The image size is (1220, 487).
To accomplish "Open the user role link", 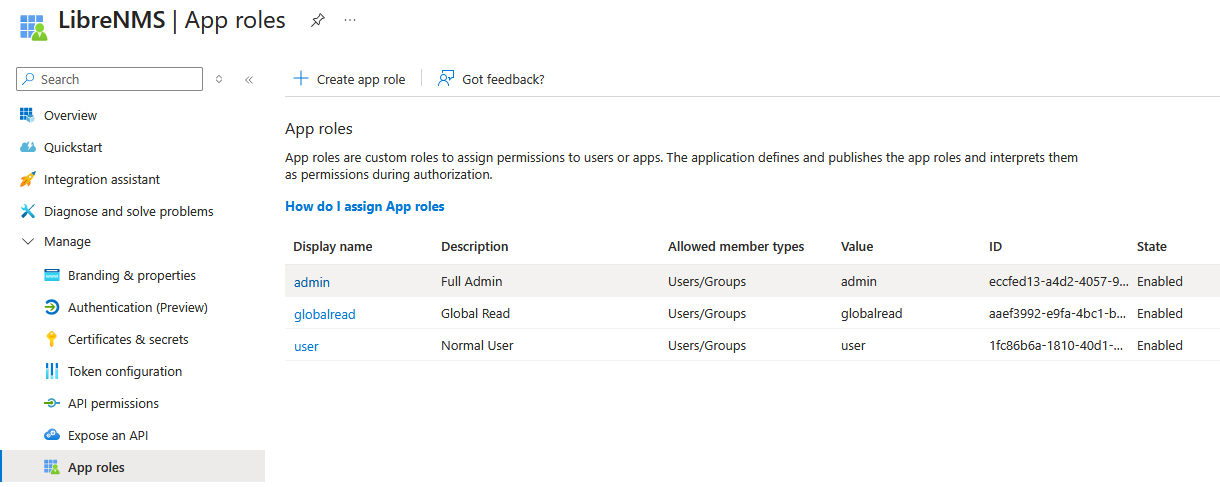I will click(x=306, y=346).
